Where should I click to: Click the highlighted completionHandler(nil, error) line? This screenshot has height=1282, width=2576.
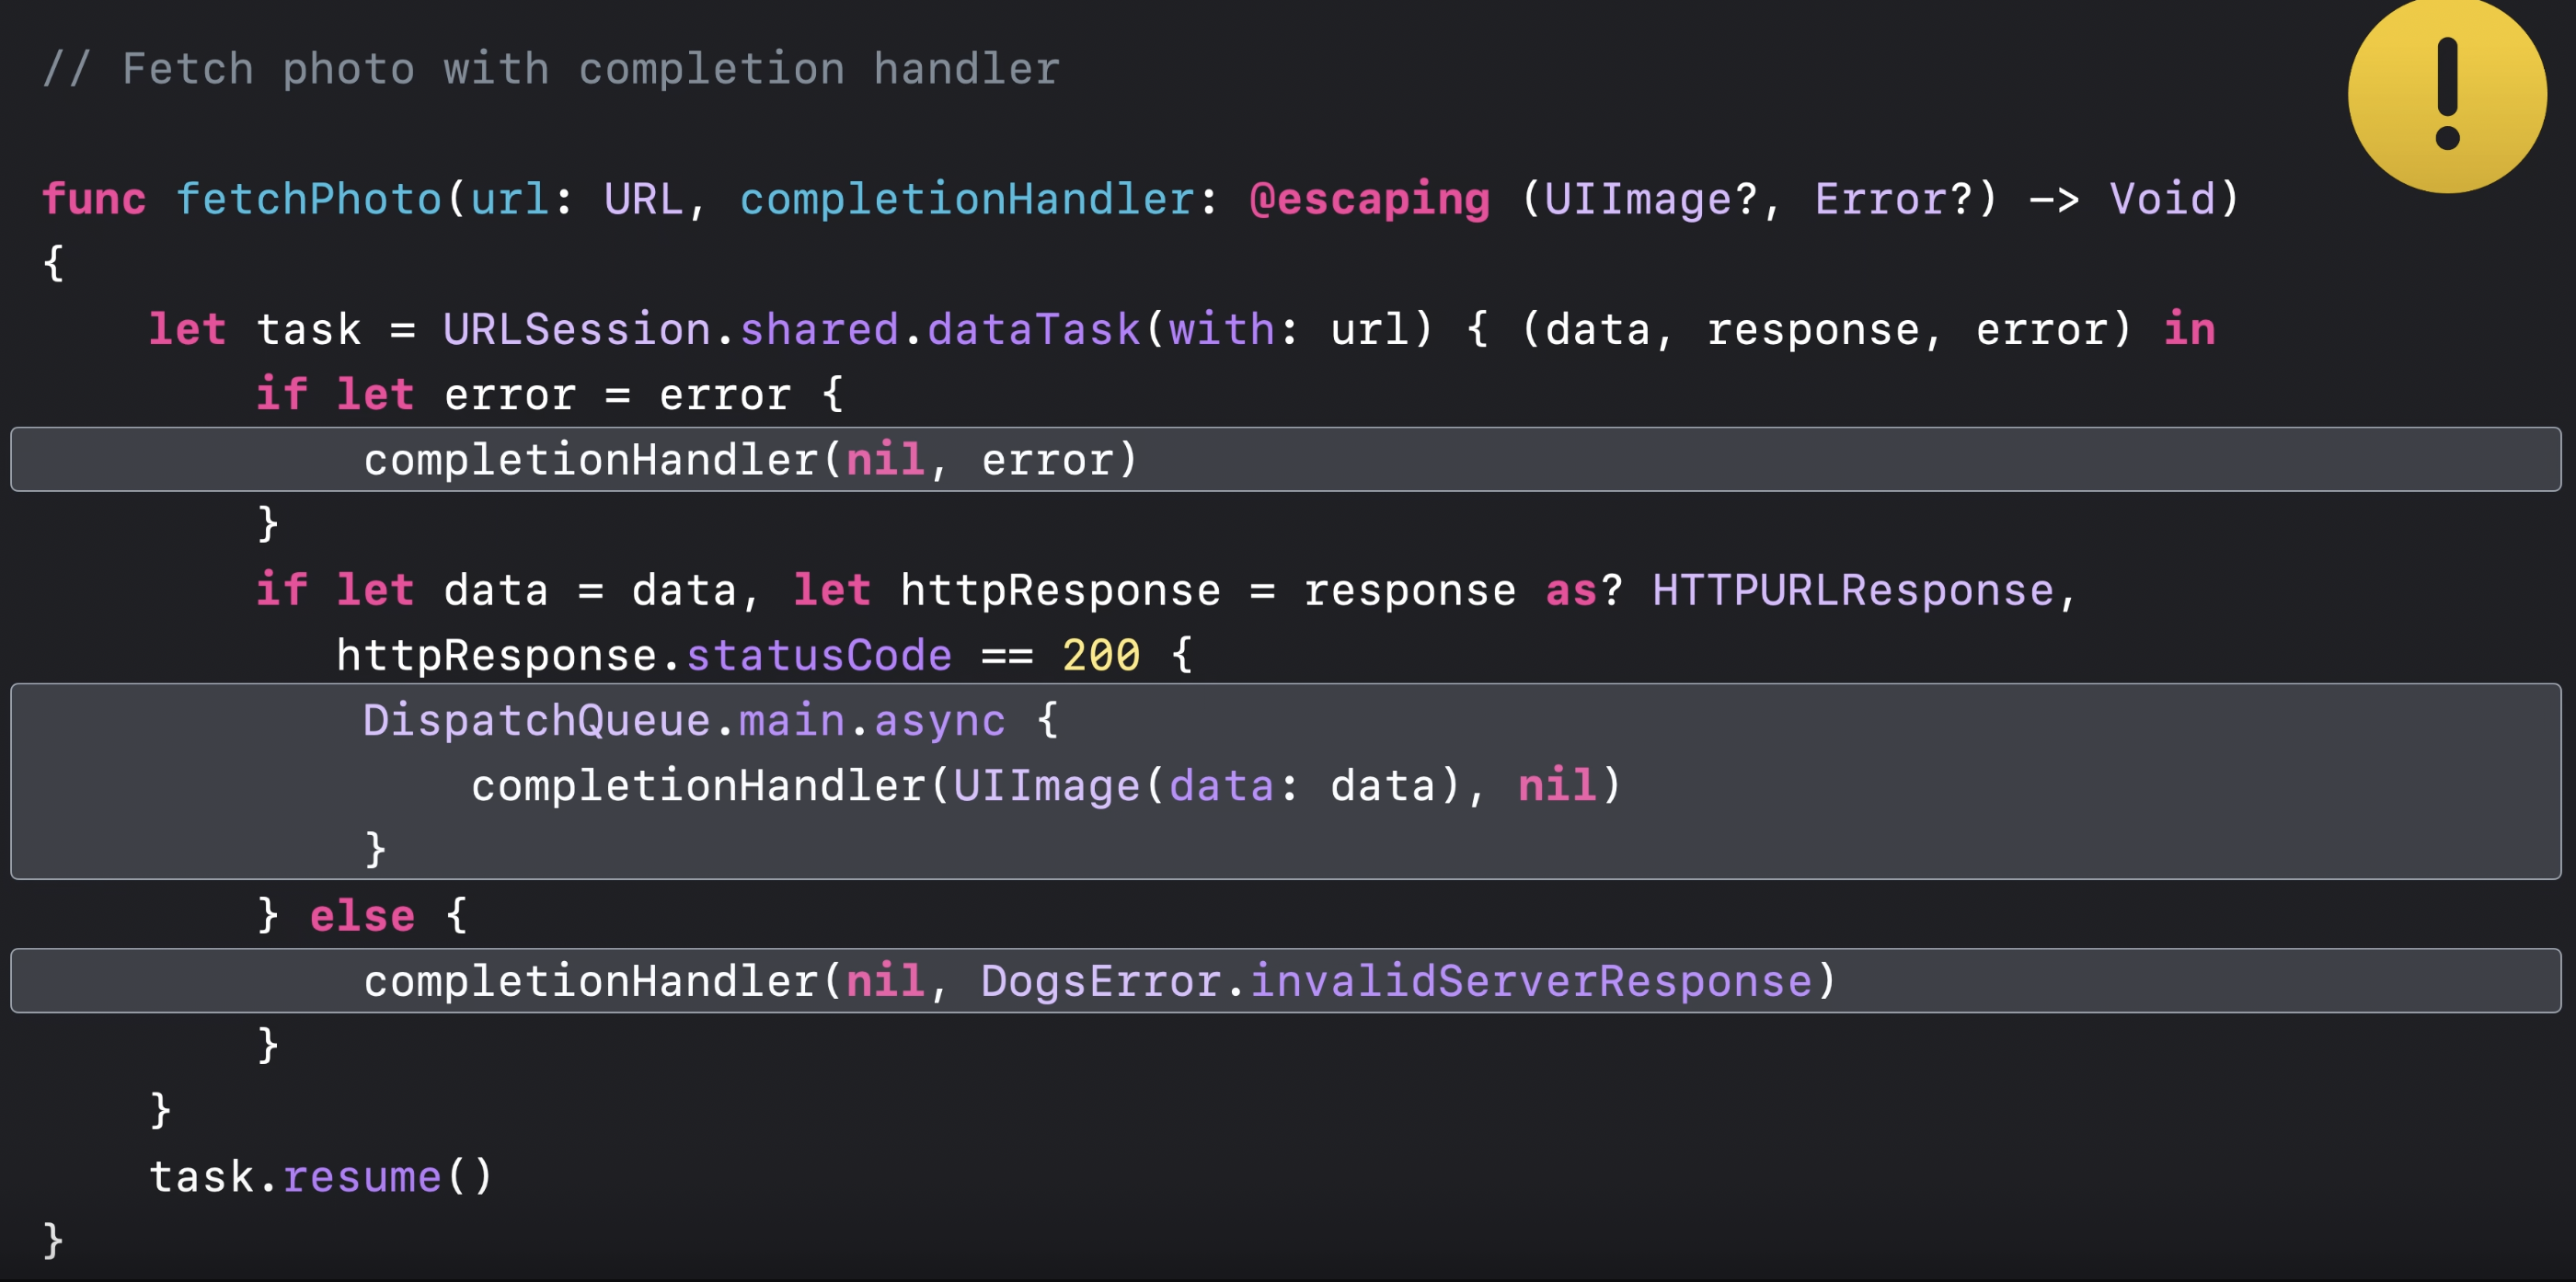[x=750, y=460]
